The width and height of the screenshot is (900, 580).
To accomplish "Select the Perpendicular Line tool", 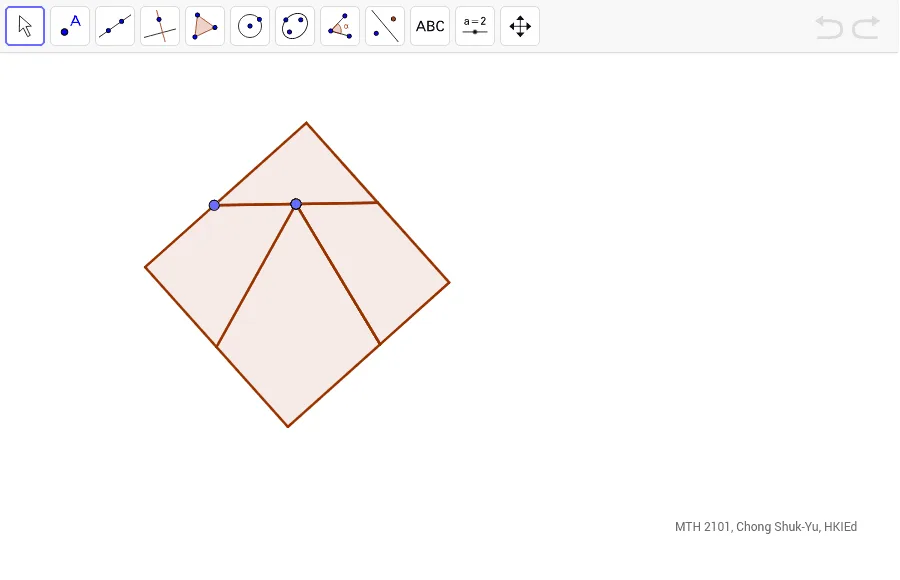I will [160, 26].
